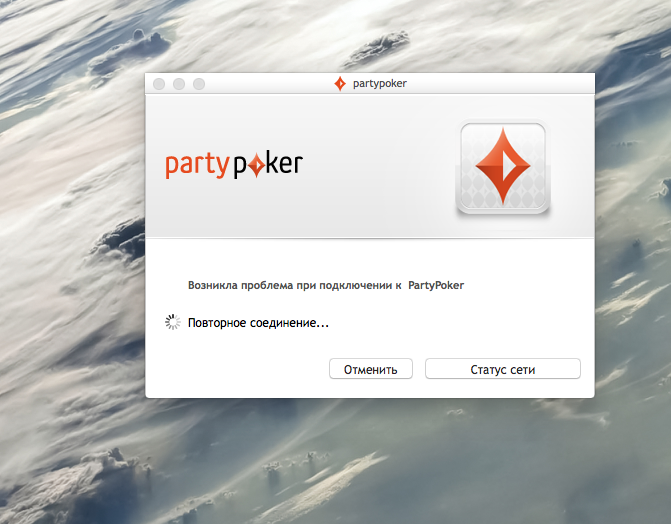Click the message "Возникла проблема при подключении к PartyPoker"

(326, 286)
